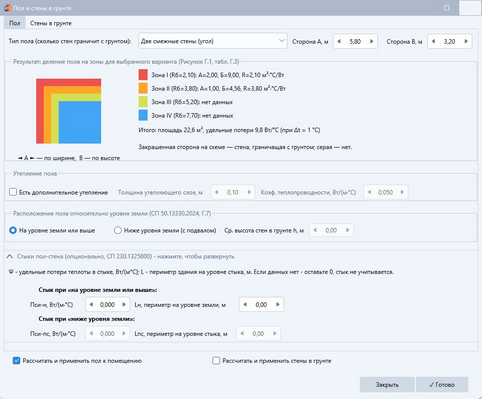The height and width of the screenshot is (399, 482).
Task: Click the floor zone diagram
Action: pos(69,111)
